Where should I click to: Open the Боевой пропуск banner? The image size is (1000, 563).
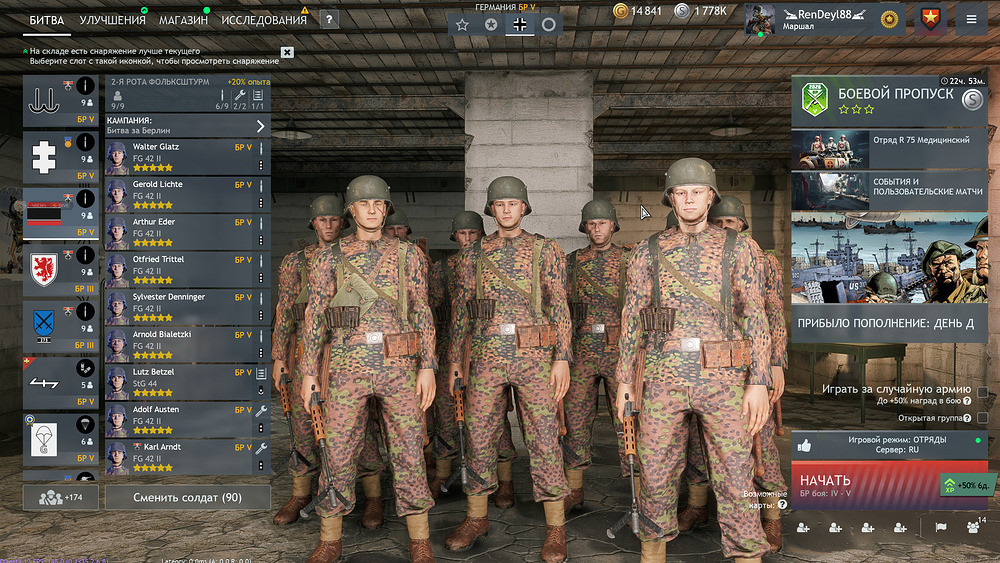(x=890, y=101)
